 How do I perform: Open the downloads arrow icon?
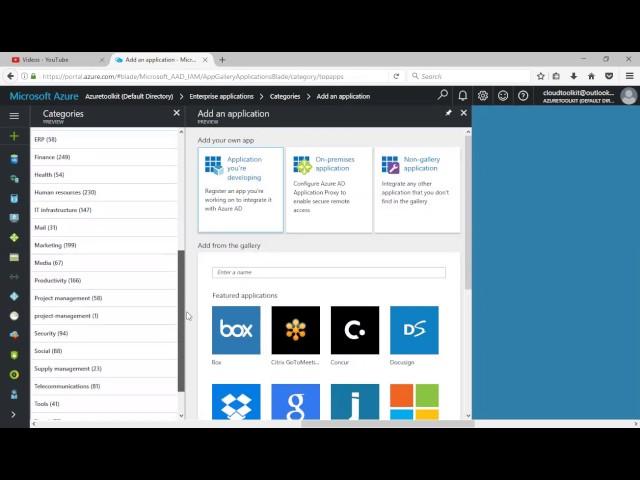573,76
